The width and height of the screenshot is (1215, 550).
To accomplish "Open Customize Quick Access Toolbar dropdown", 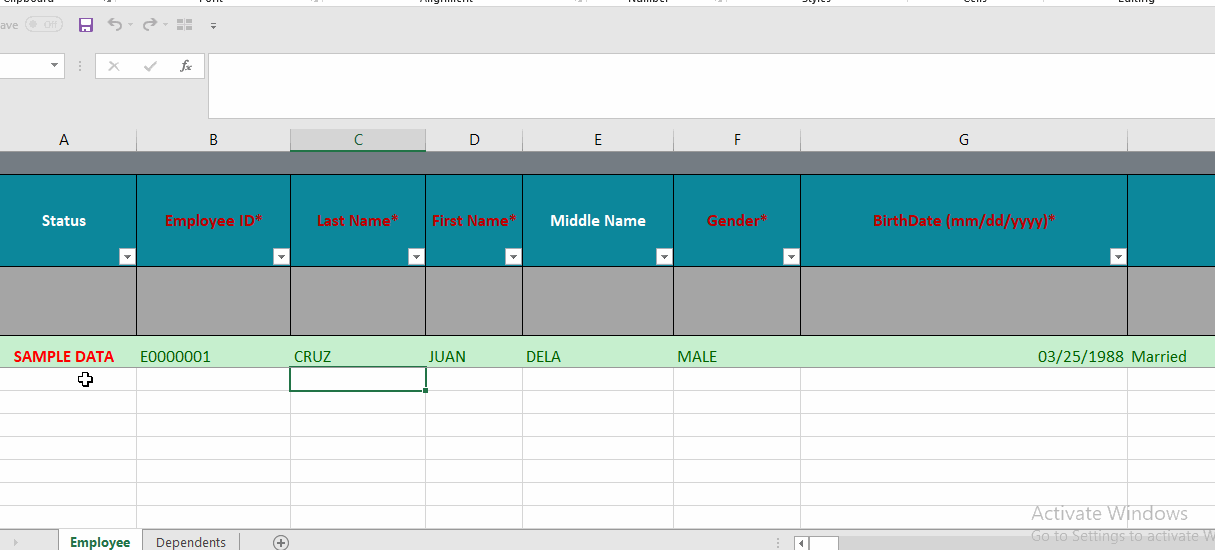I will tap(213, 26).
